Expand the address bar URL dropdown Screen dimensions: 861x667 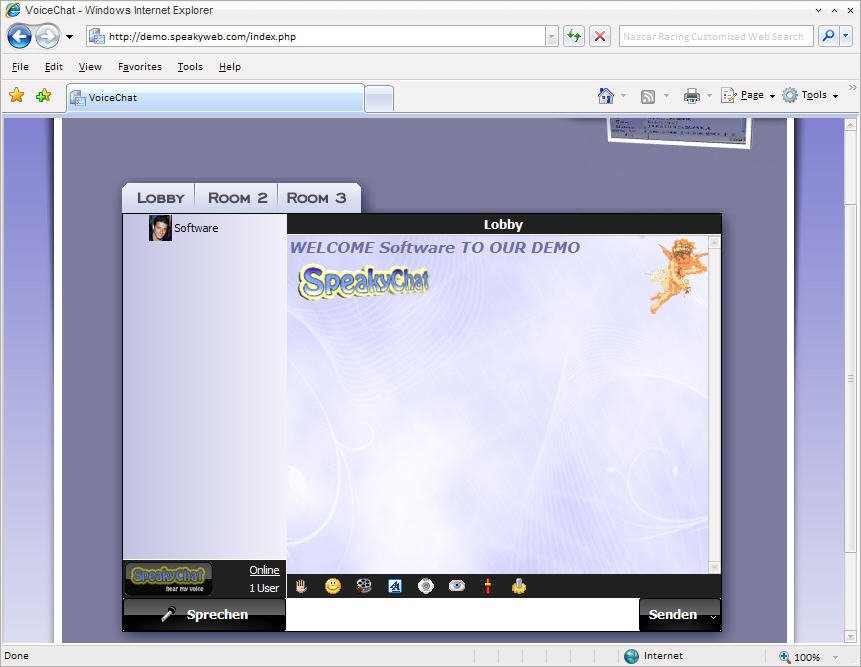(551, 36)
